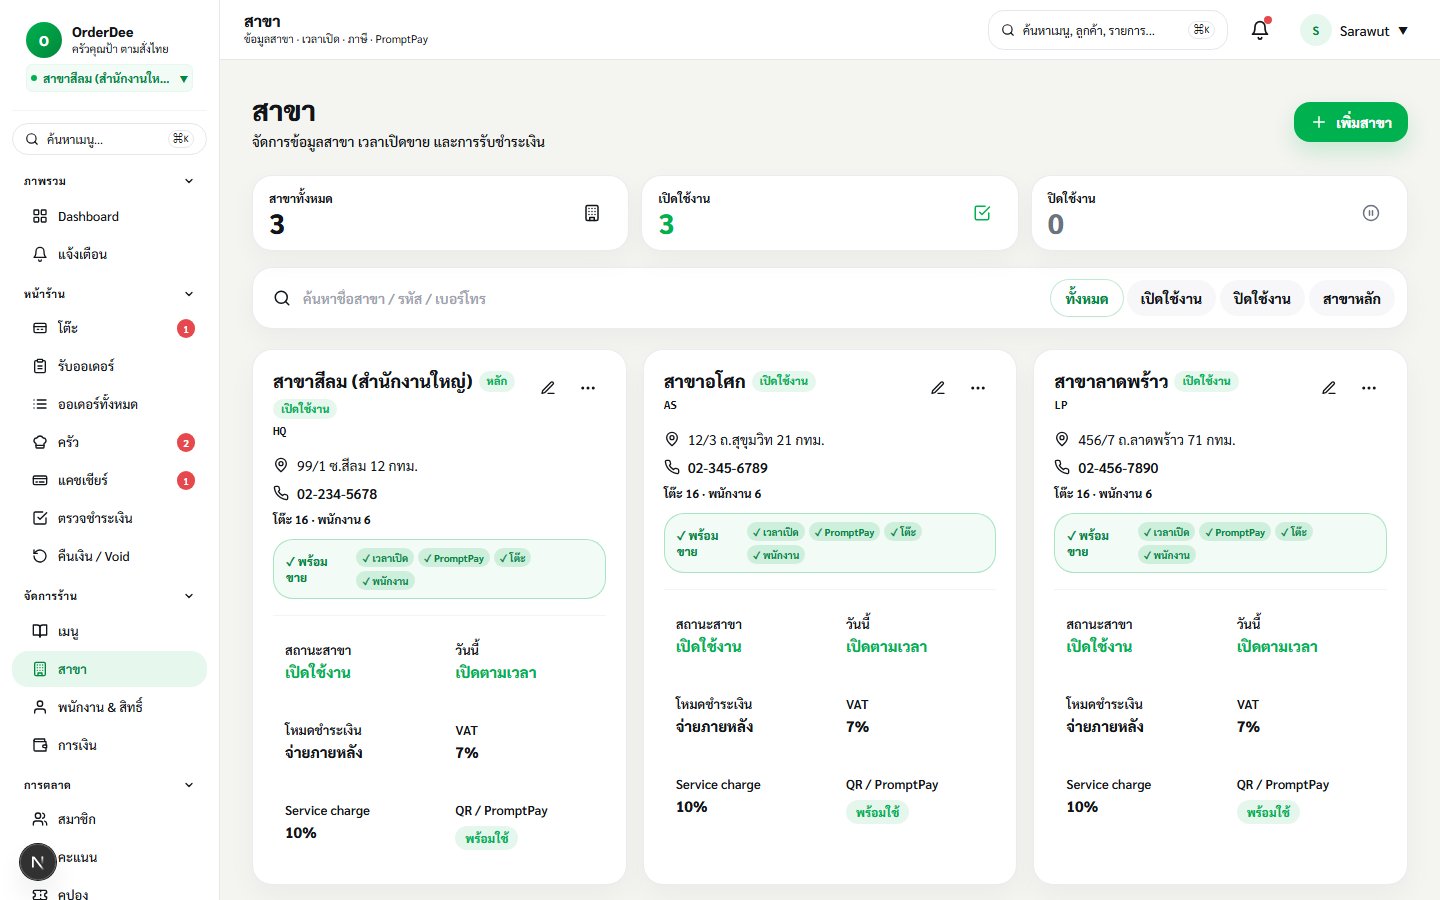Open คืนเงิน / Void page
This screenshot has width=1440, height=900.
pyautogui.click(x=109, y=556)
